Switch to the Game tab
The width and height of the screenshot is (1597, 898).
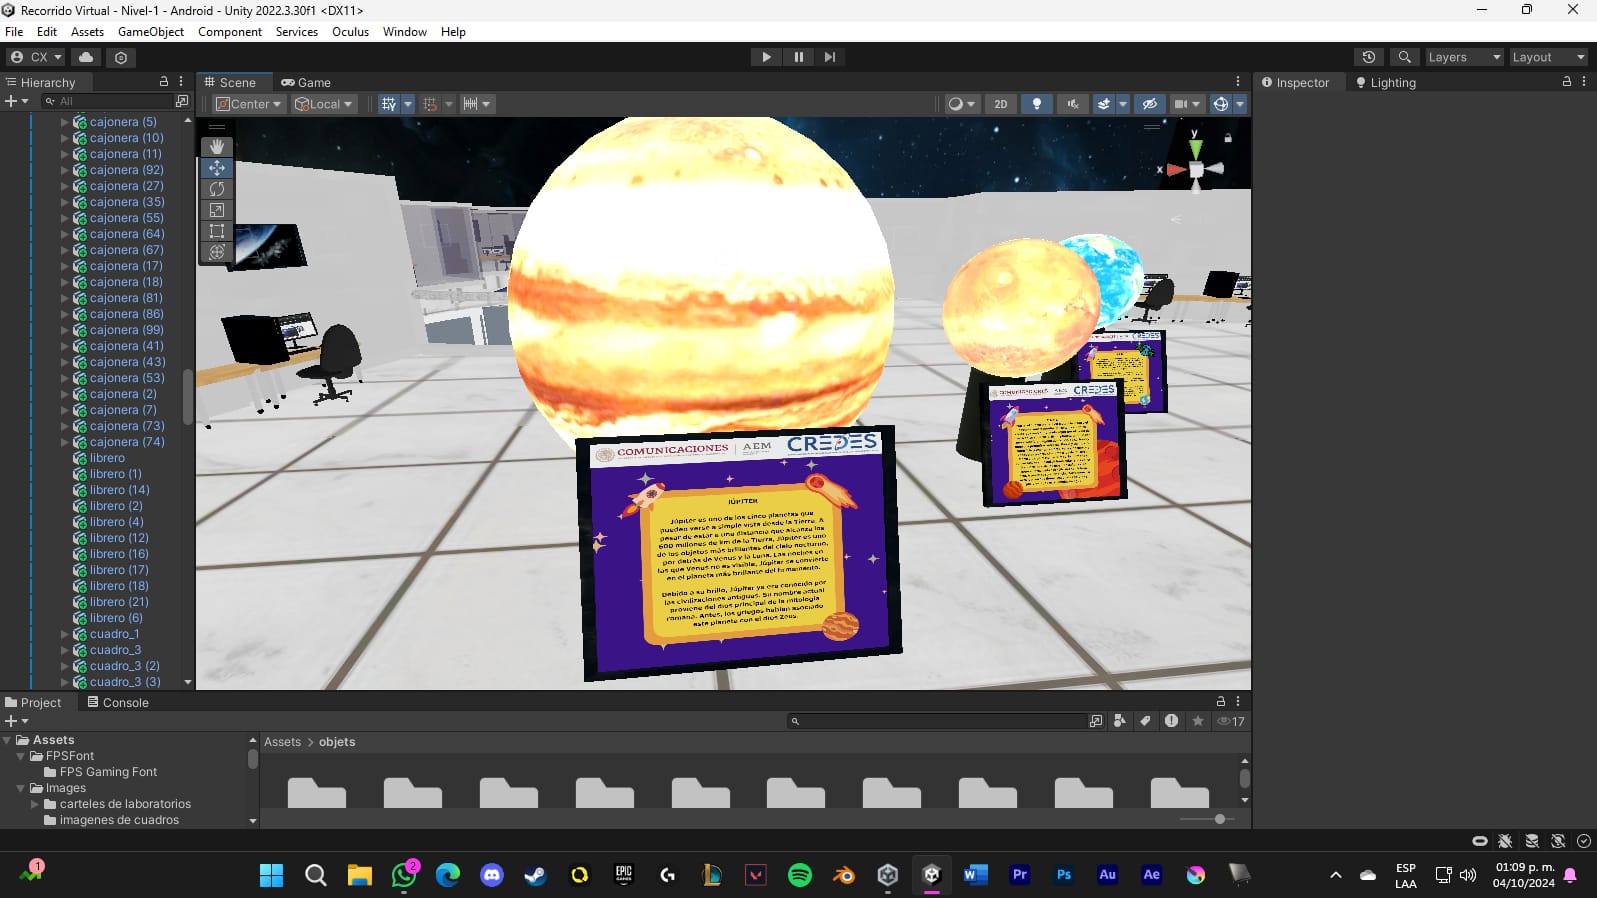306,83
